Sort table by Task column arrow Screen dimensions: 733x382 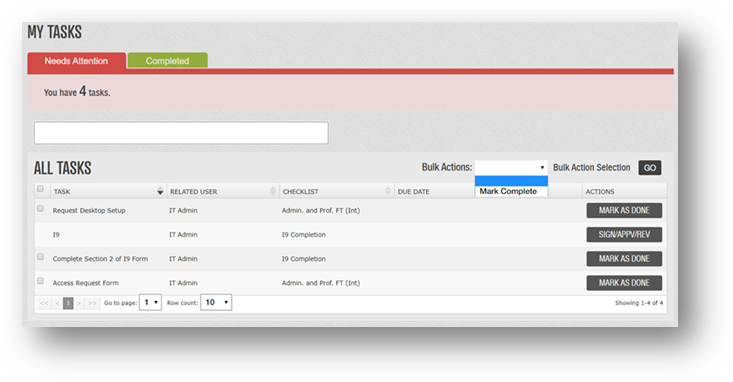(x=160, y=191)
